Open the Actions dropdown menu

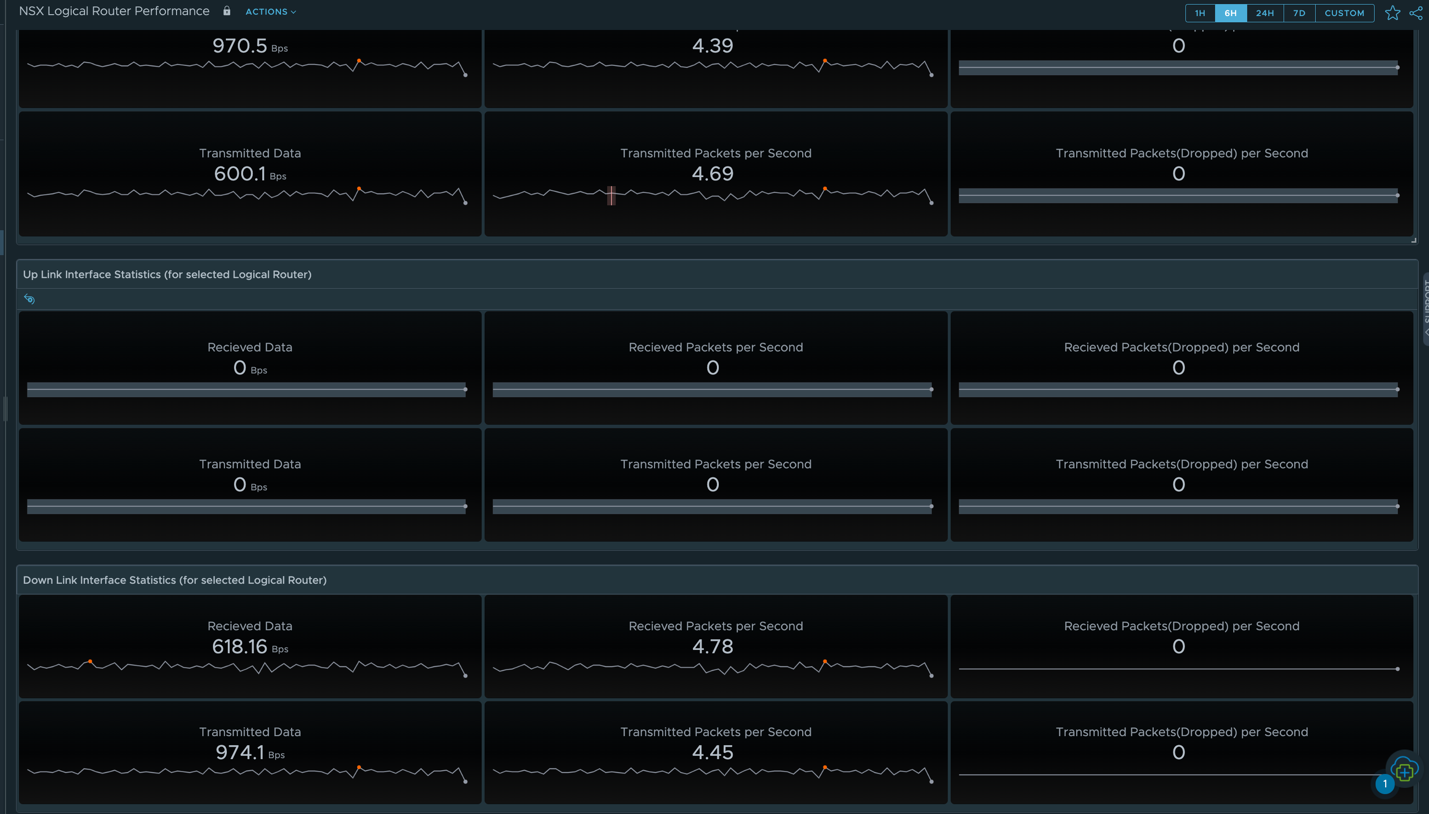click(271, 12)
